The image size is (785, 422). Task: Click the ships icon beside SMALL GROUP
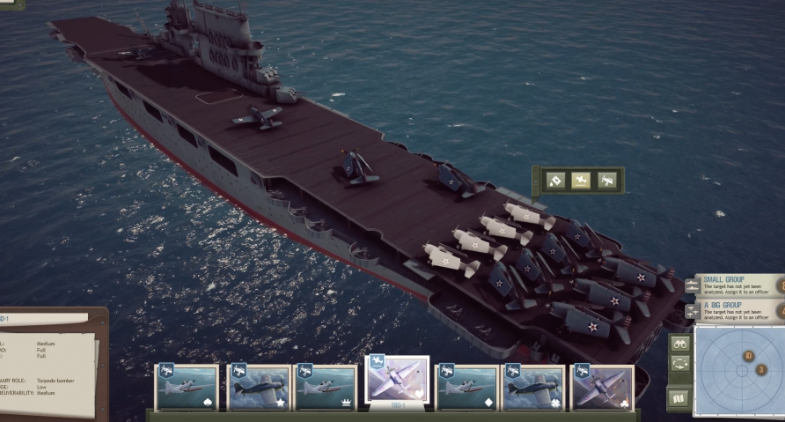coord(692,286)
